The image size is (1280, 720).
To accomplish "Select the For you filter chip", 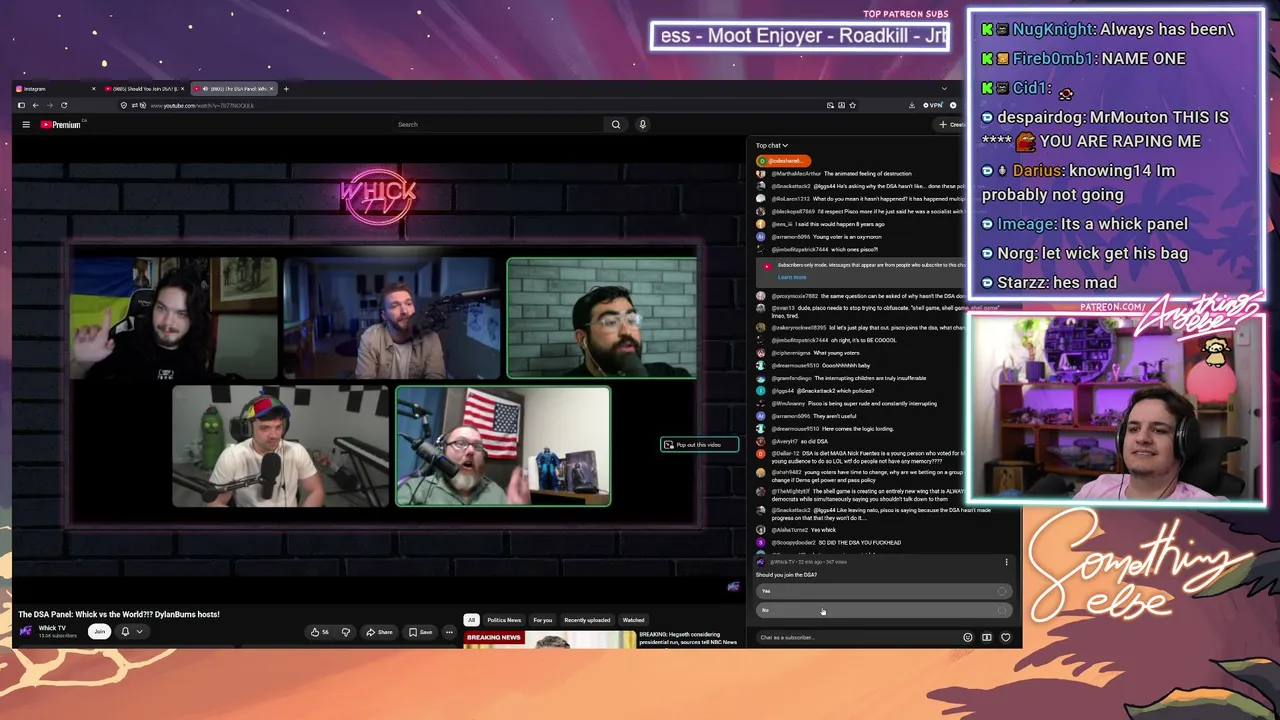I will click(x=543, y=620).
